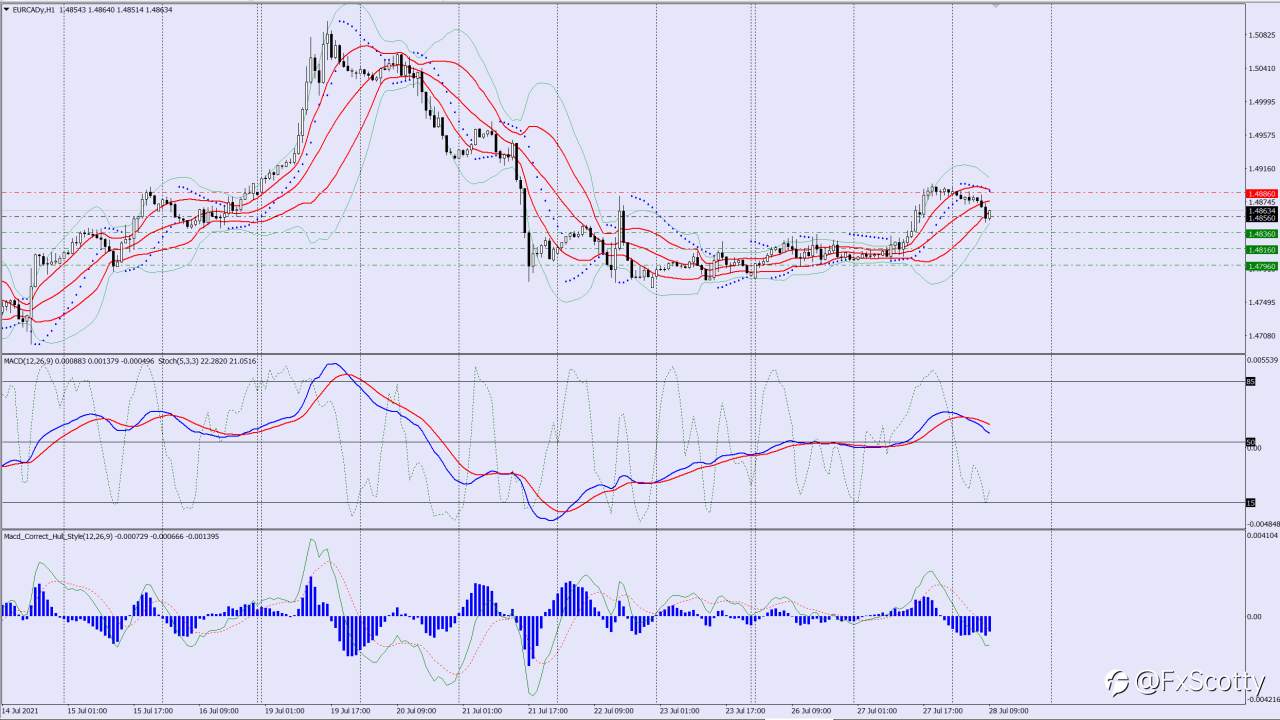Click the red 1.48860 price tag
Image resolution: width=1280 pixels, height=720 pixels.
coord(1262,193)
